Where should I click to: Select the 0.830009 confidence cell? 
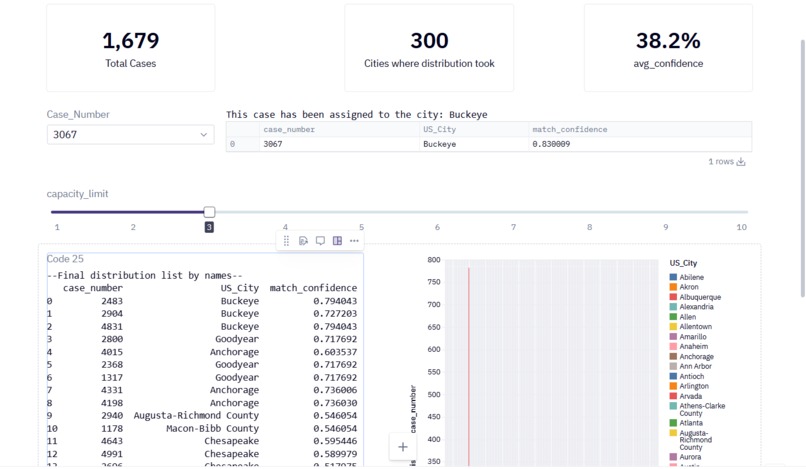(640, 144)
